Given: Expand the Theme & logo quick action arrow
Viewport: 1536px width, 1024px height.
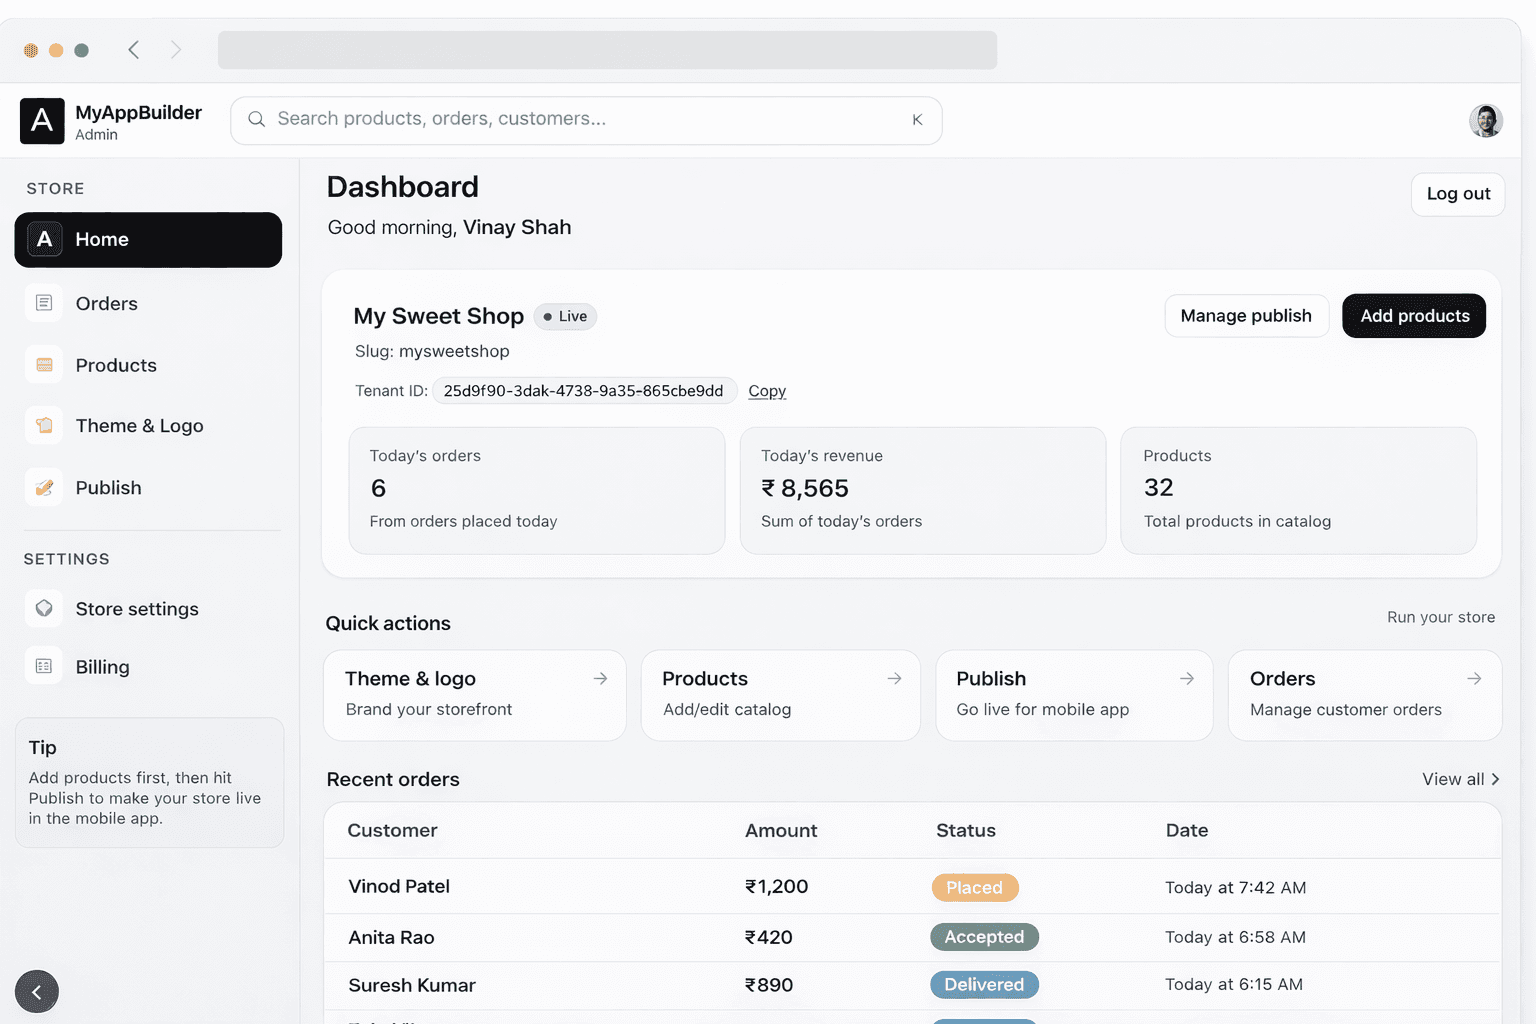Looking at the screenshot, I should [x=600, y=678].
